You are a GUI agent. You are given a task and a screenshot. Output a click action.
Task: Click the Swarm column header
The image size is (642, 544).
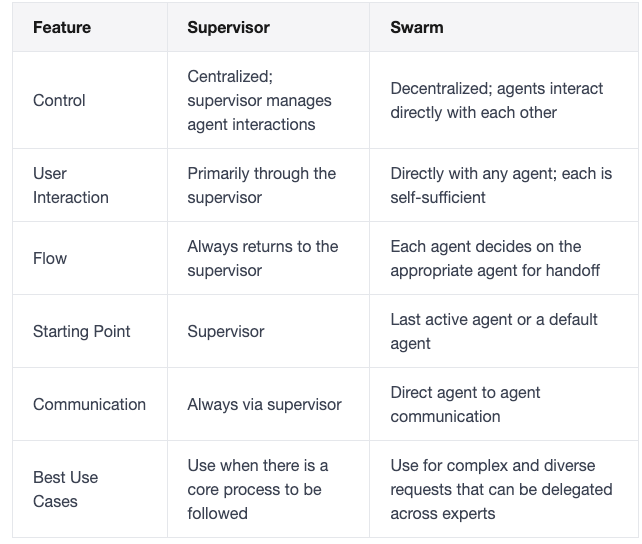coord(416,27)
